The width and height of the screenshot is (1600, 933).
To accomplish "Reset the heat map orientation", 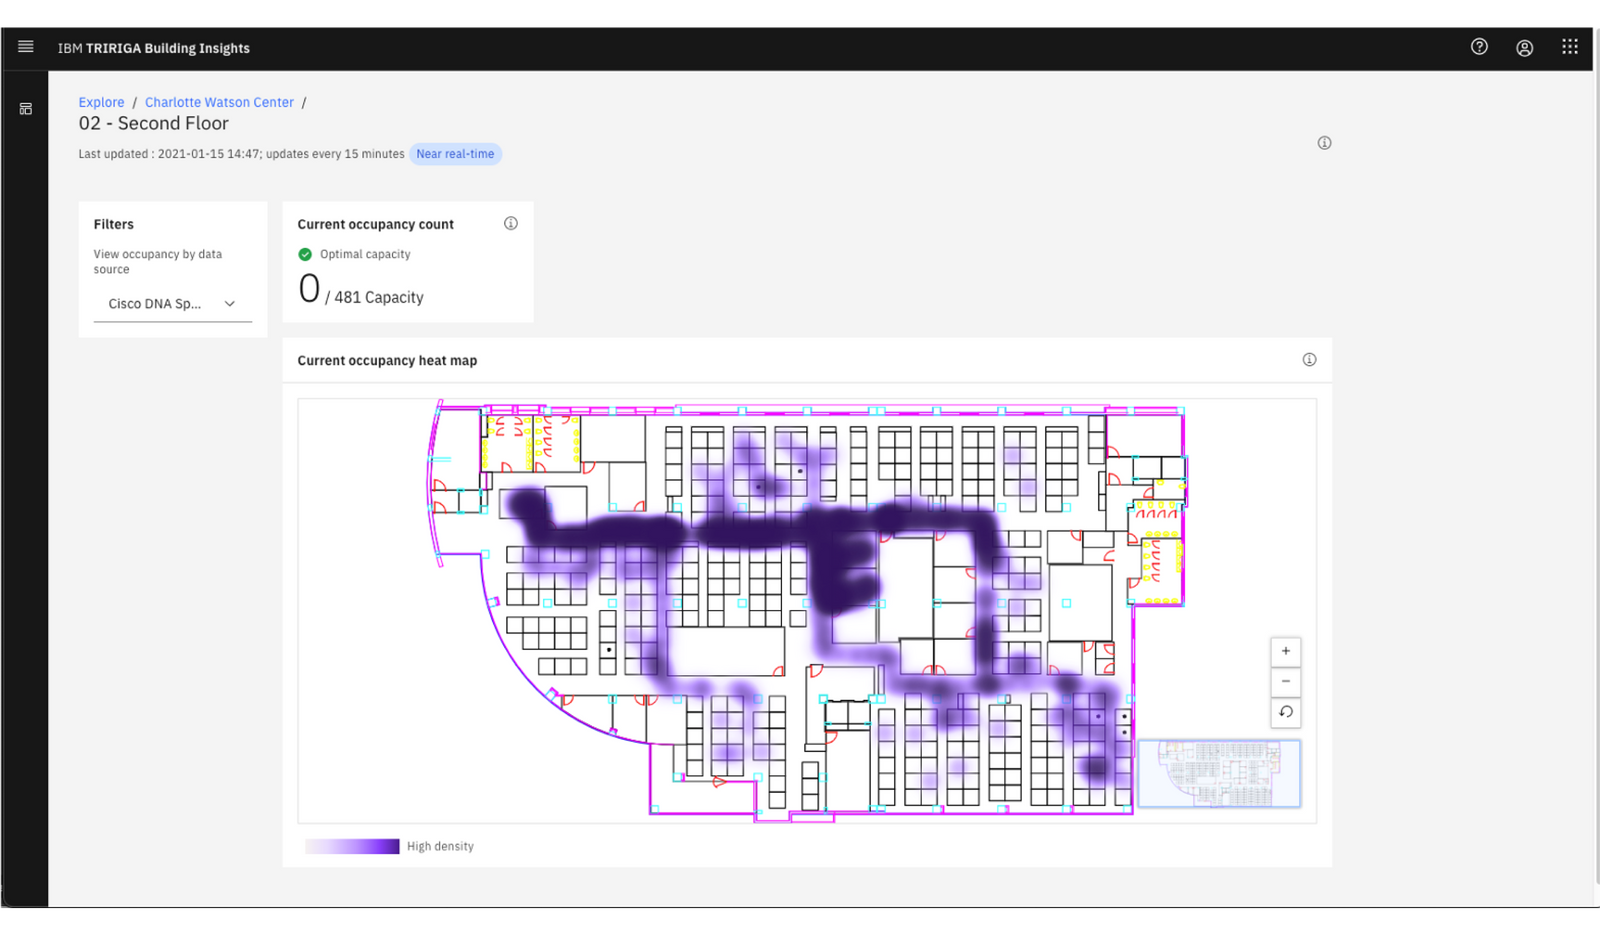I will coord(1285,712).
